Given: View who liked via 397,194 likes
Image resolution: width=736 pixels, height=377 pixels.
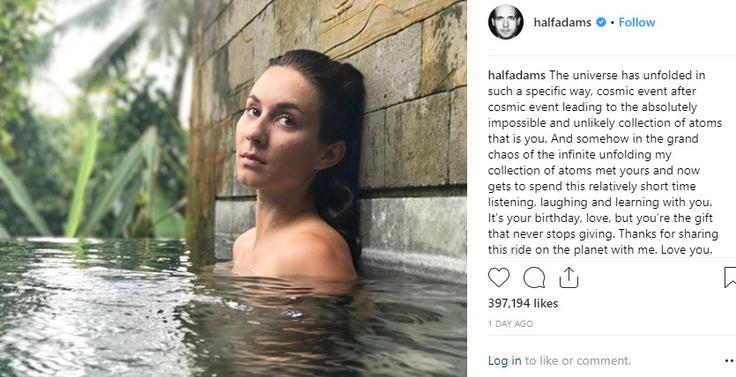Looking at the screenshot, I should point(523,303).
